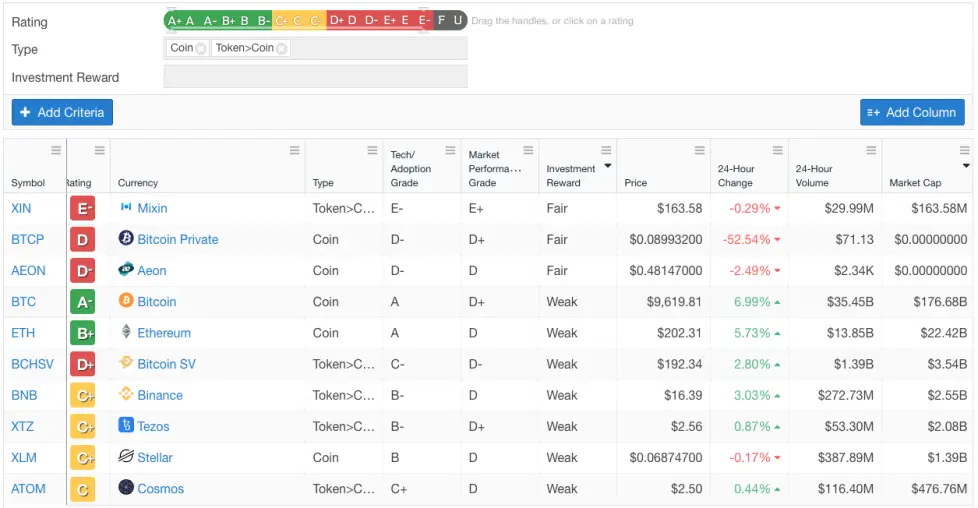Click the B+ rating badge for Ethereum

[82, 333]
